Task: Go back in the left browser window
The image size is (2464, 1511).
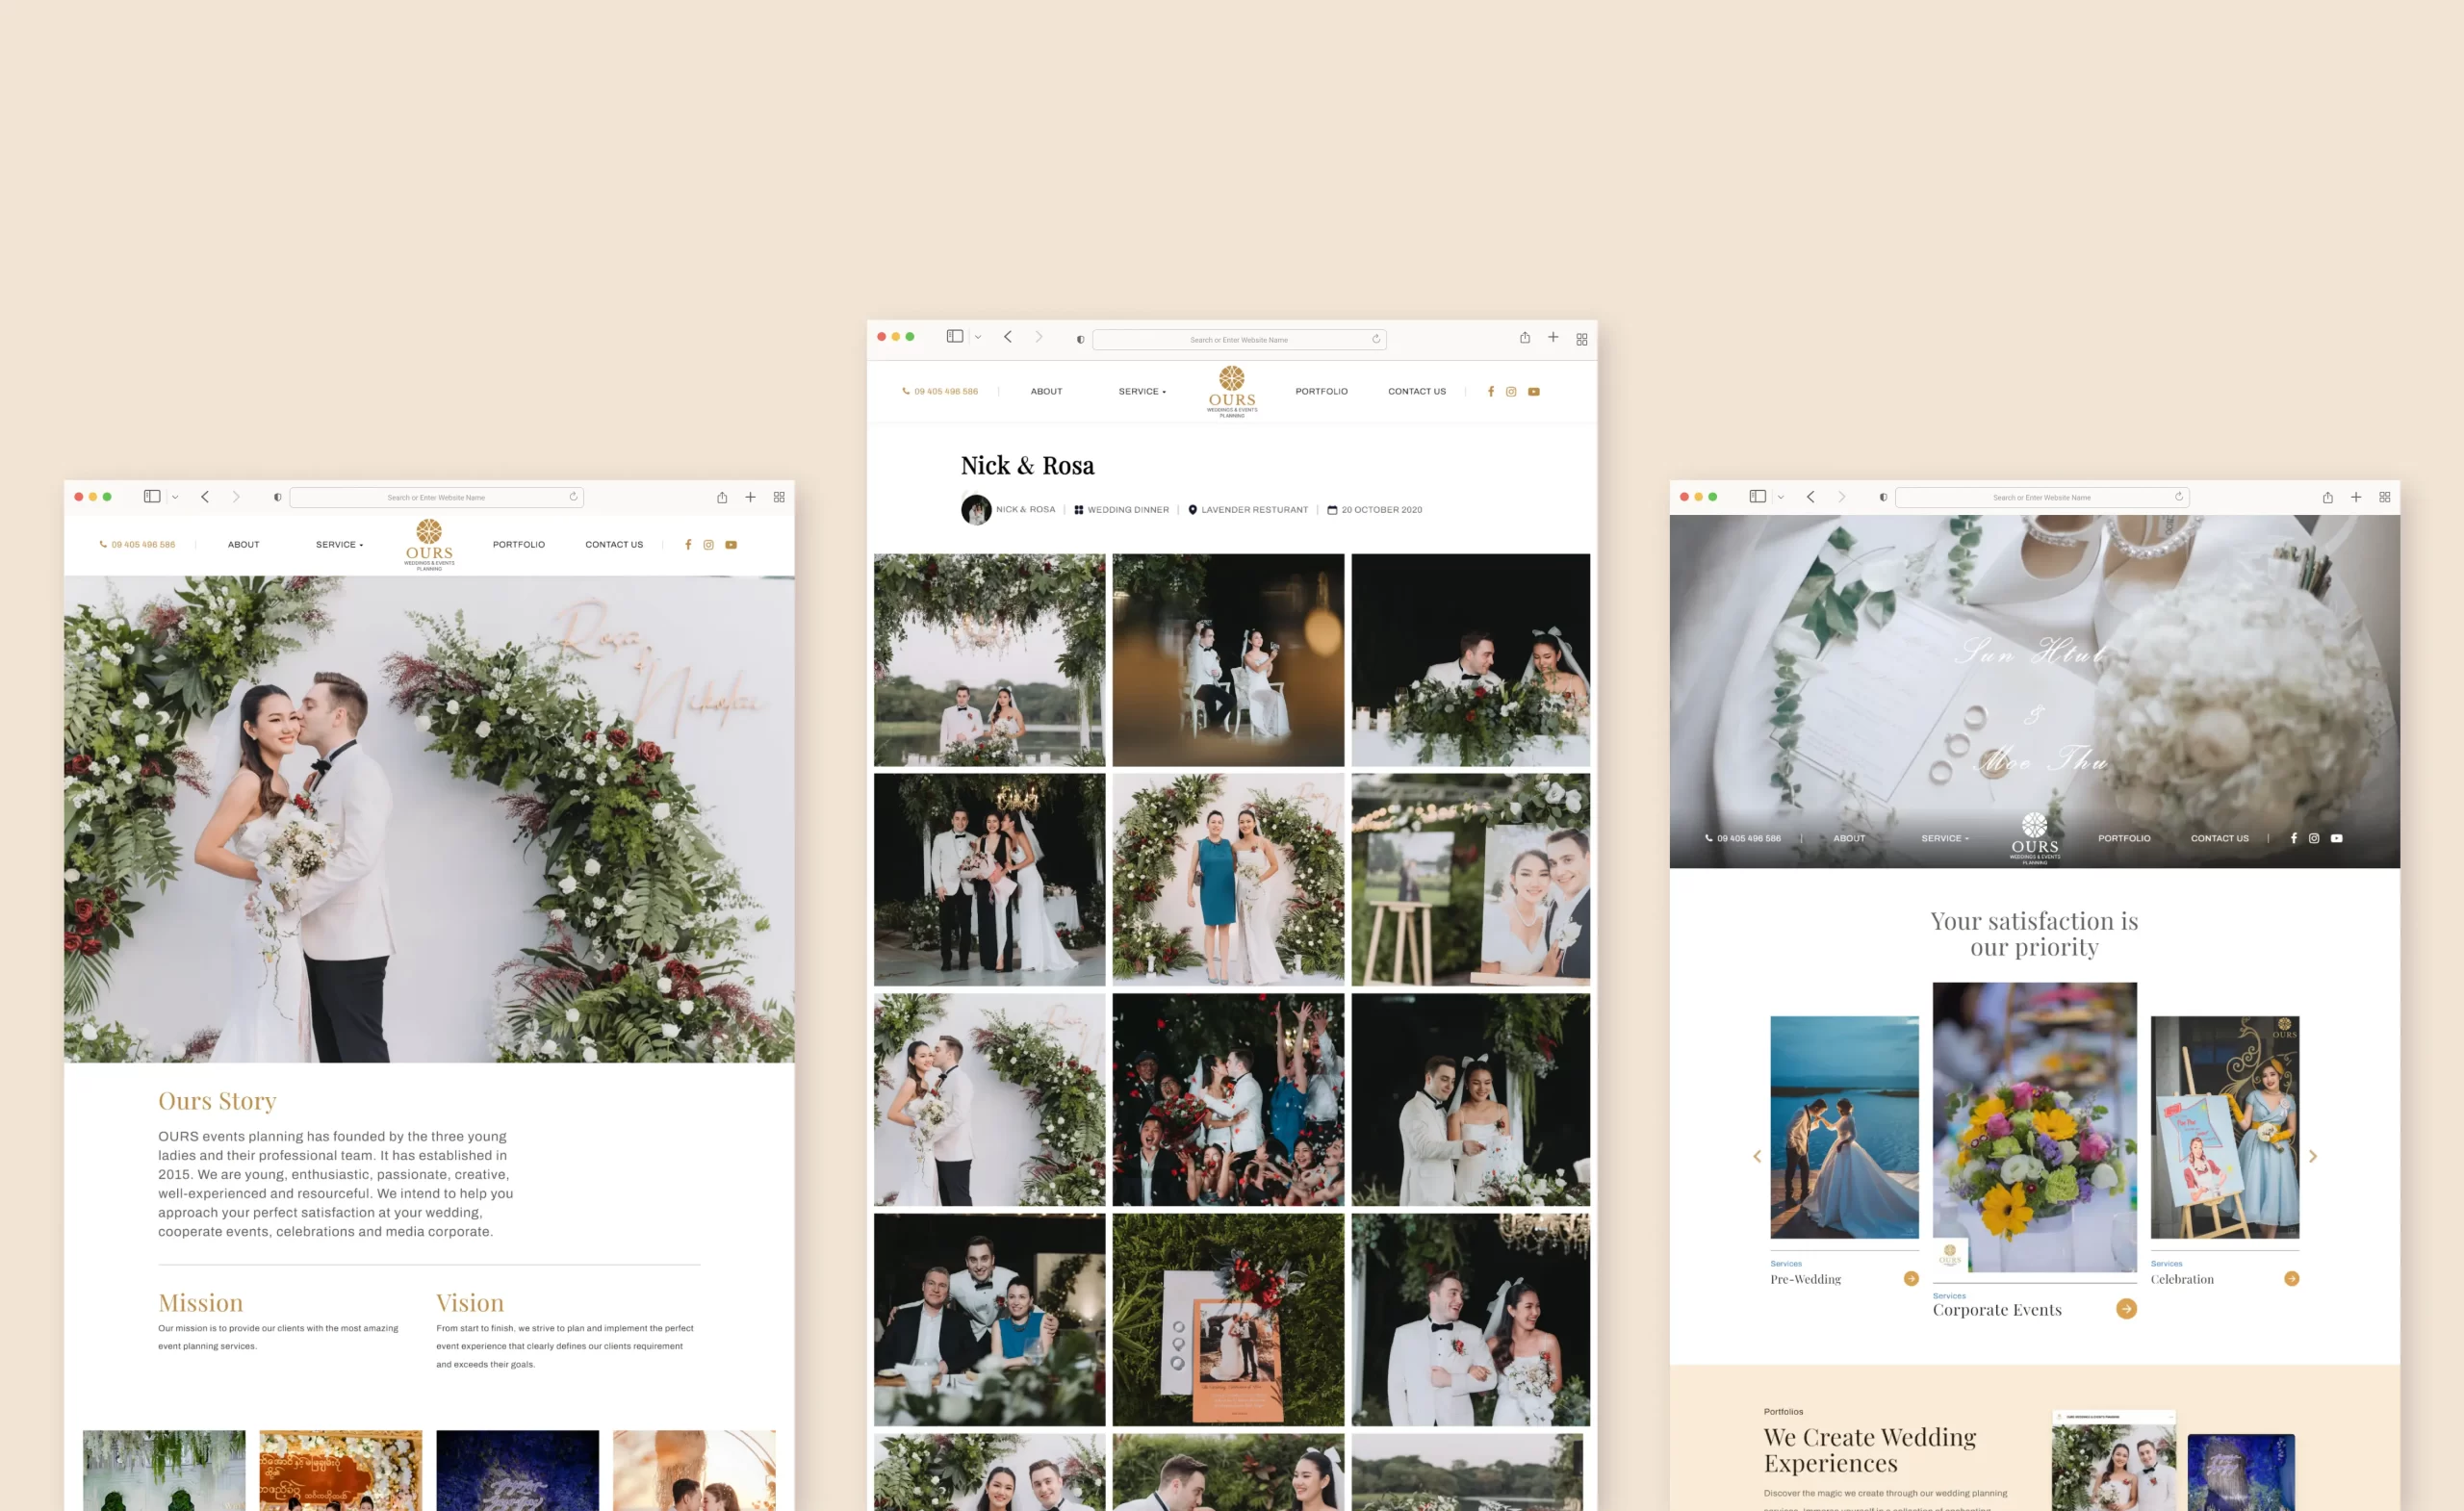Action: click(205, 497)
